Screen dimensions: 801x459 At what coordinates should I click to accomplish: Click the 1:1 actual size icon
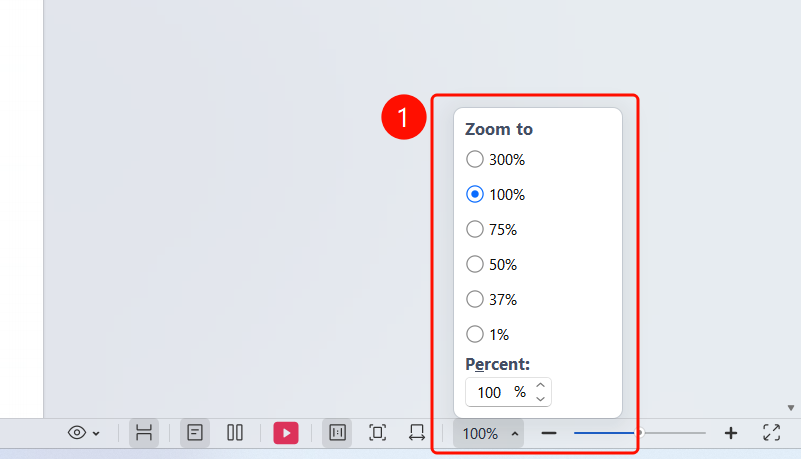point(337,433)
